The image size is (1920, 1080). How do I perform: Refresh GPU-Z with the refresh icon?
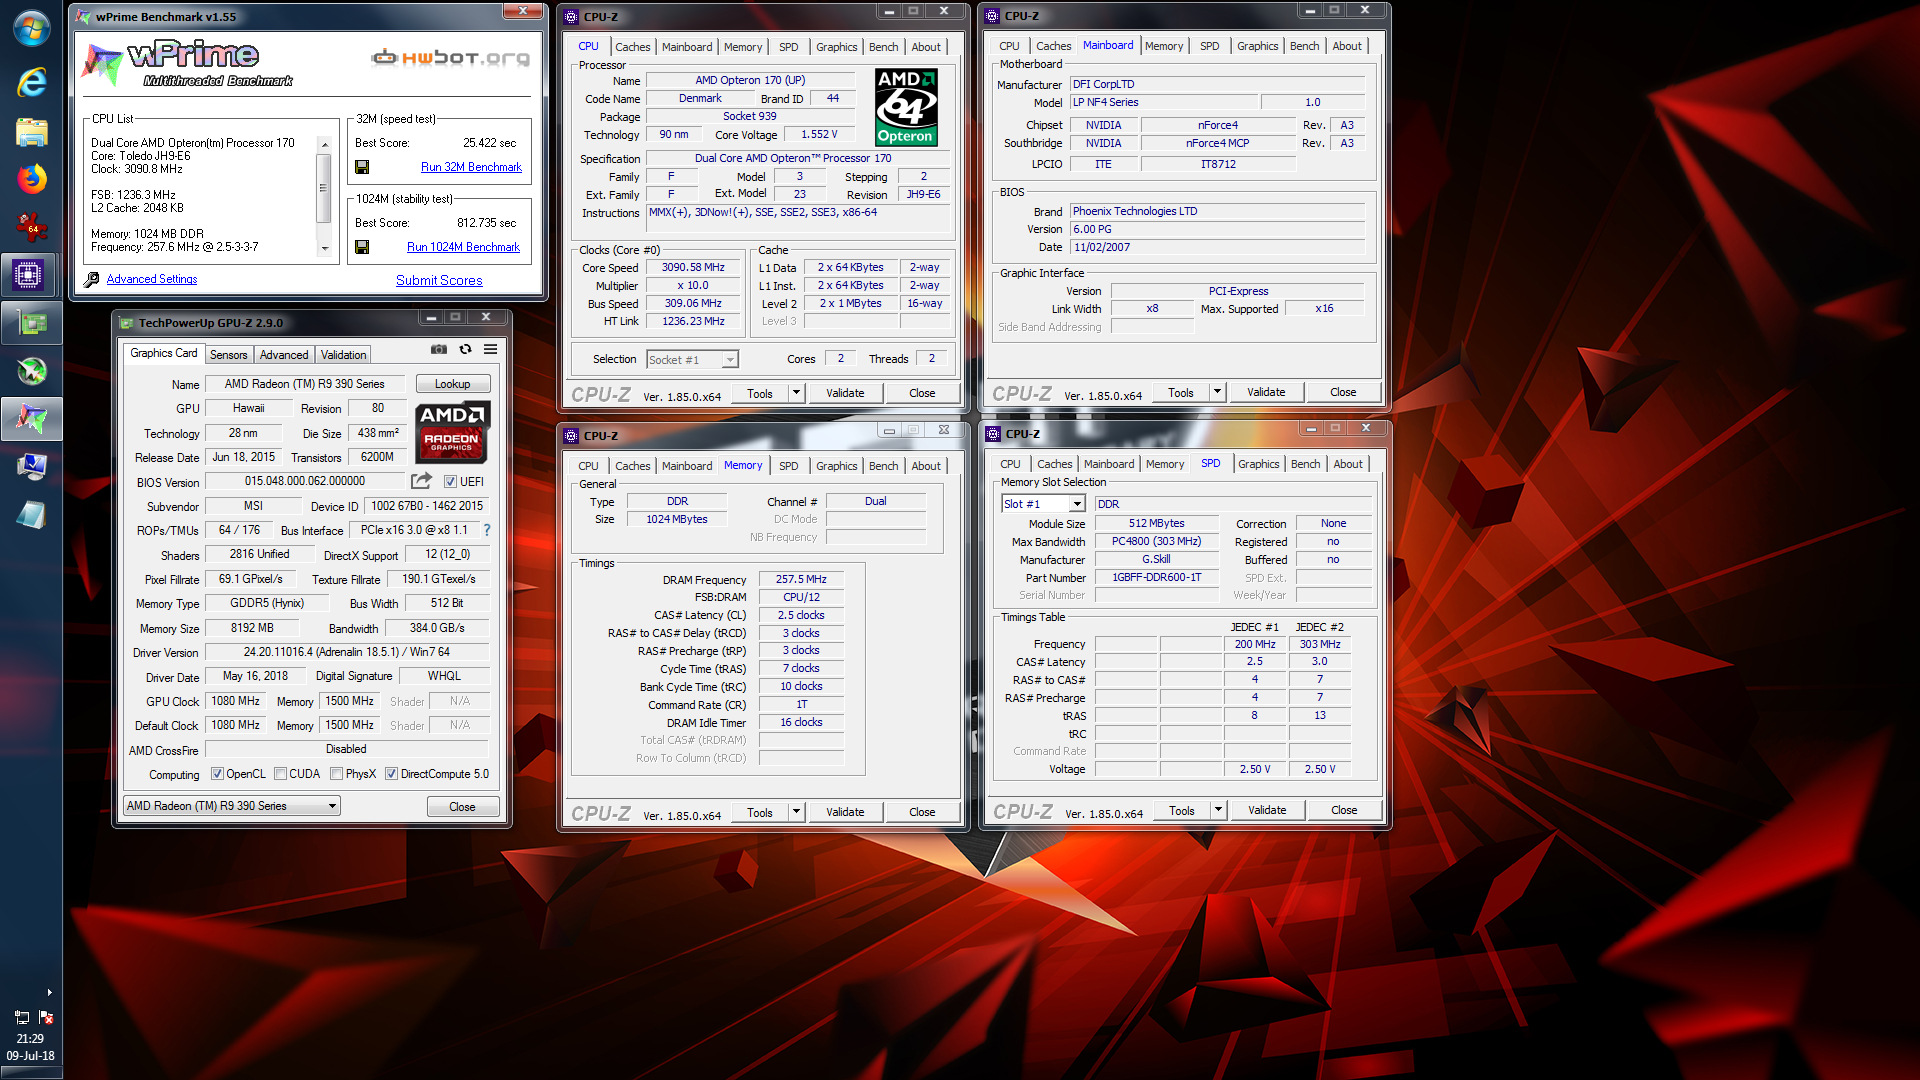[465, 349]
